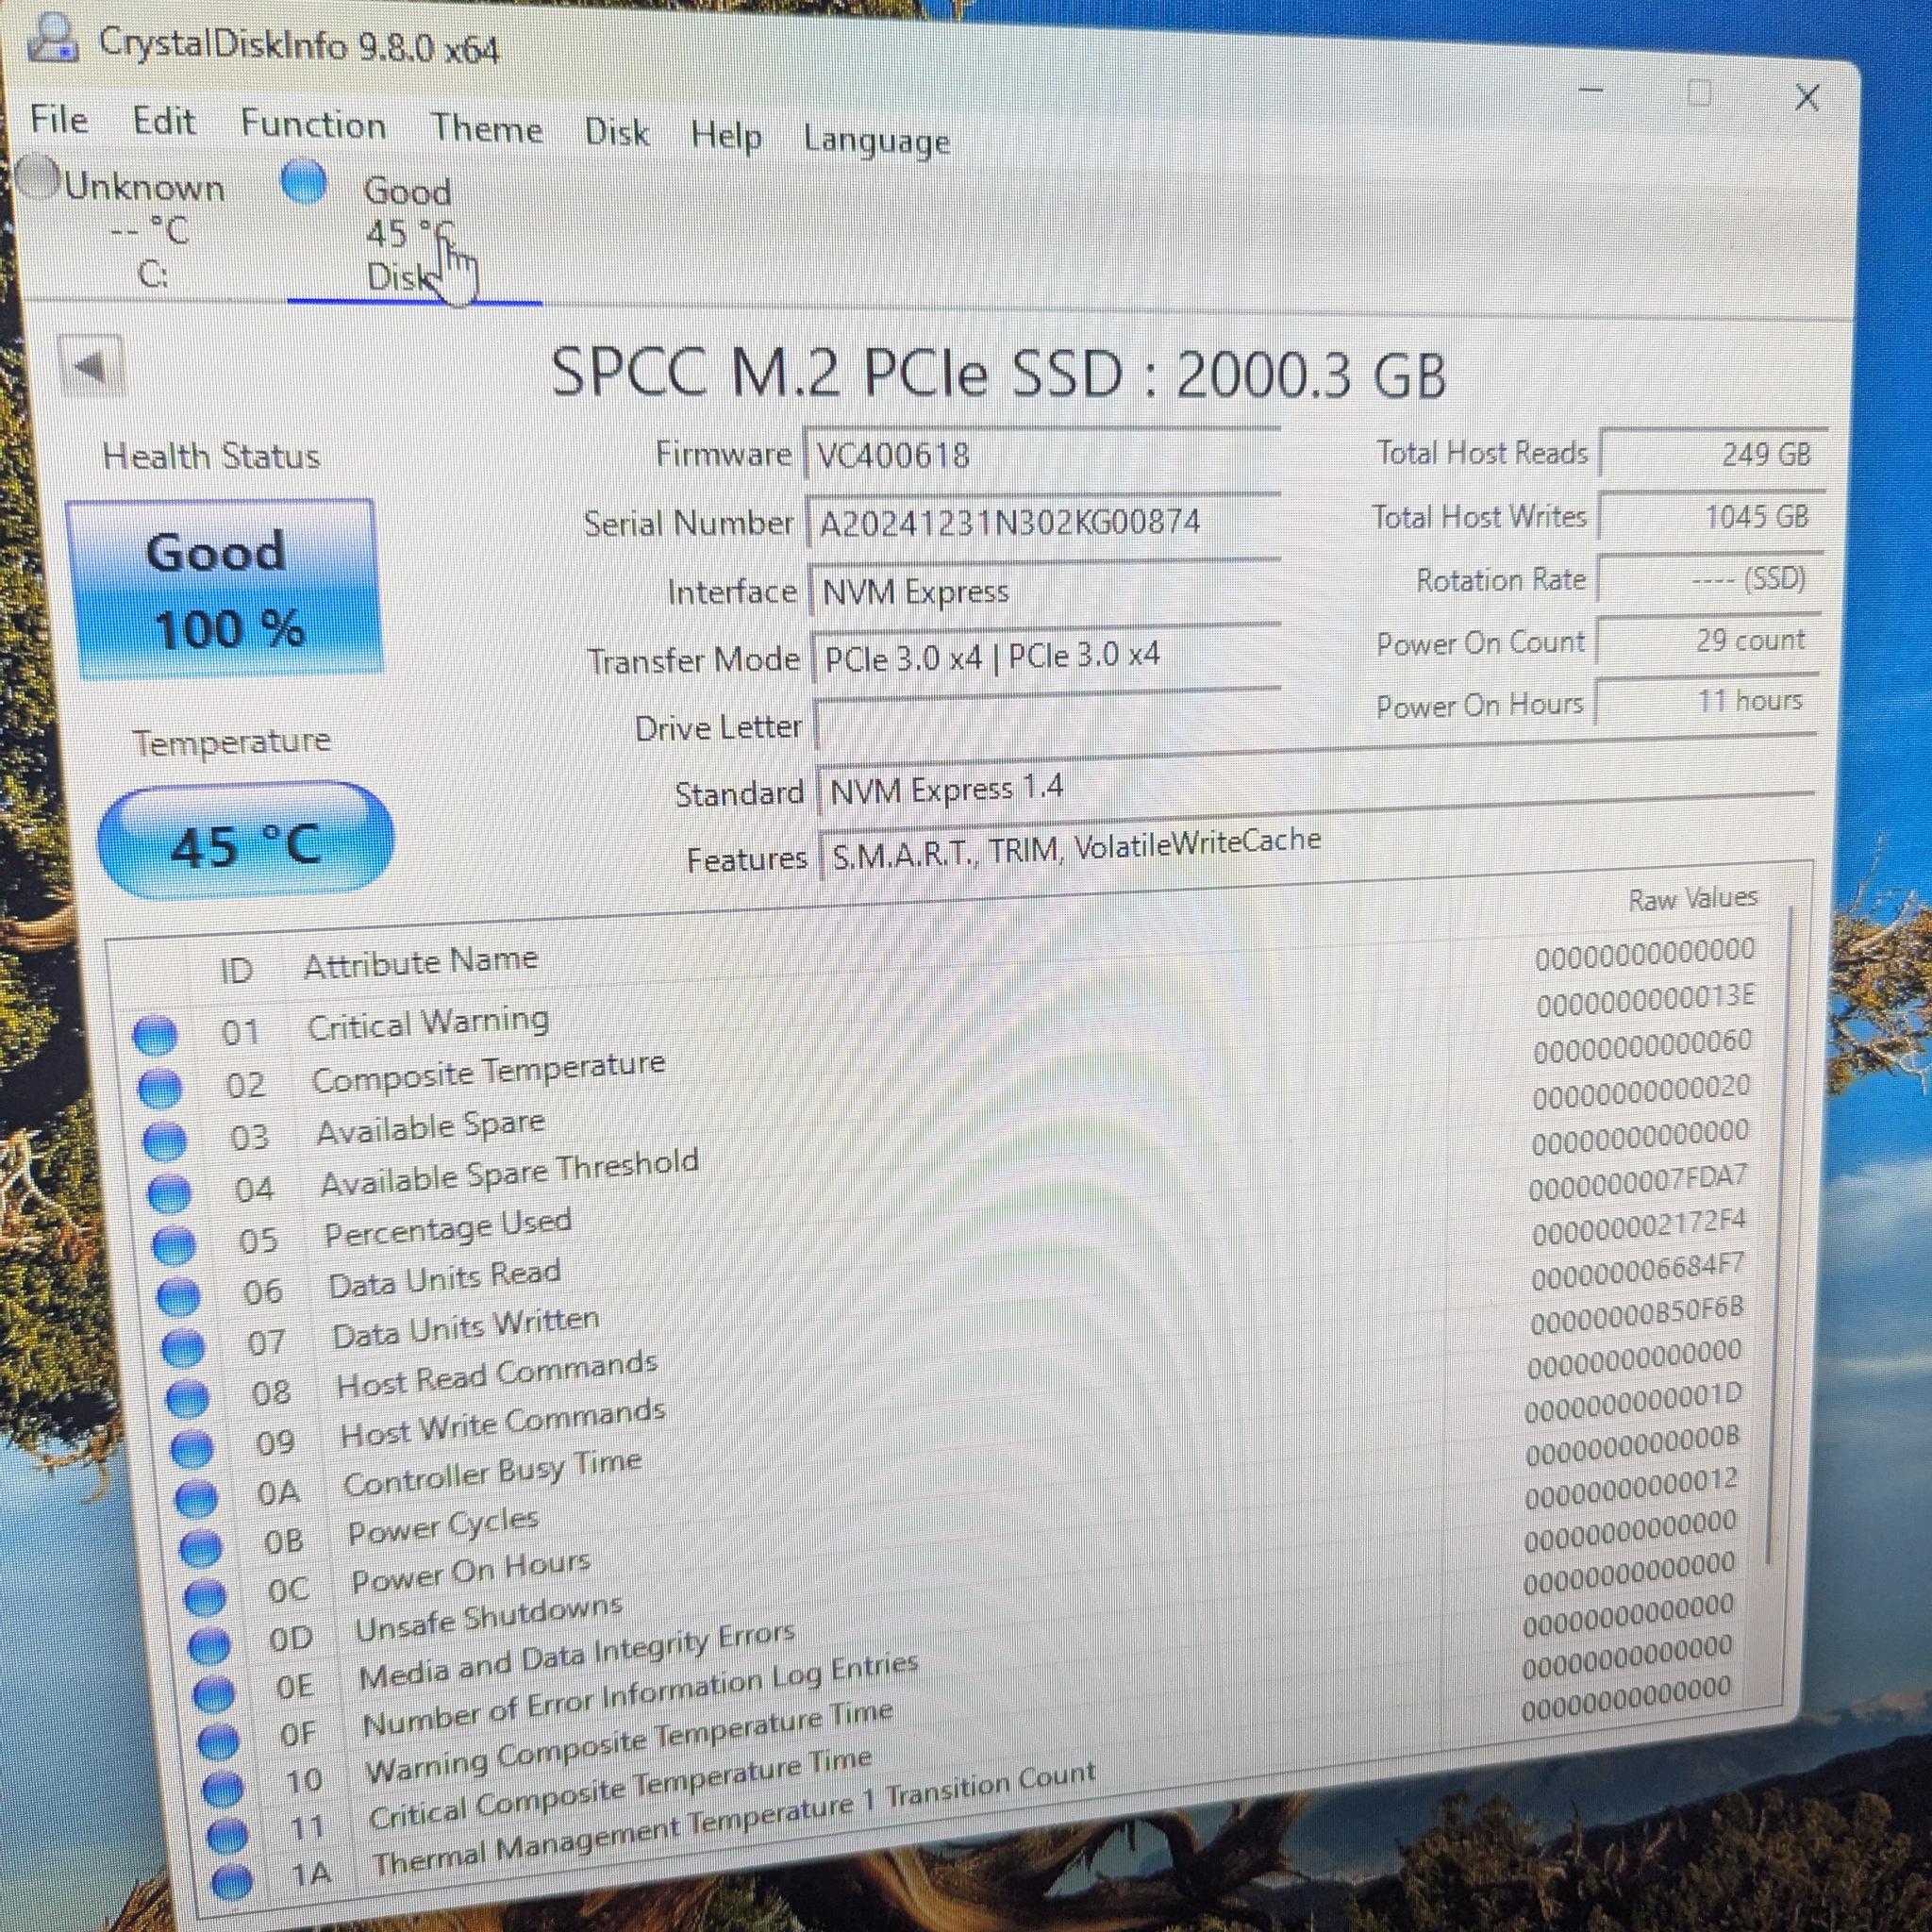The width and height of the screenshot is (1932, 1932).
Task: Open the Help menu
Action: [726, 136]
